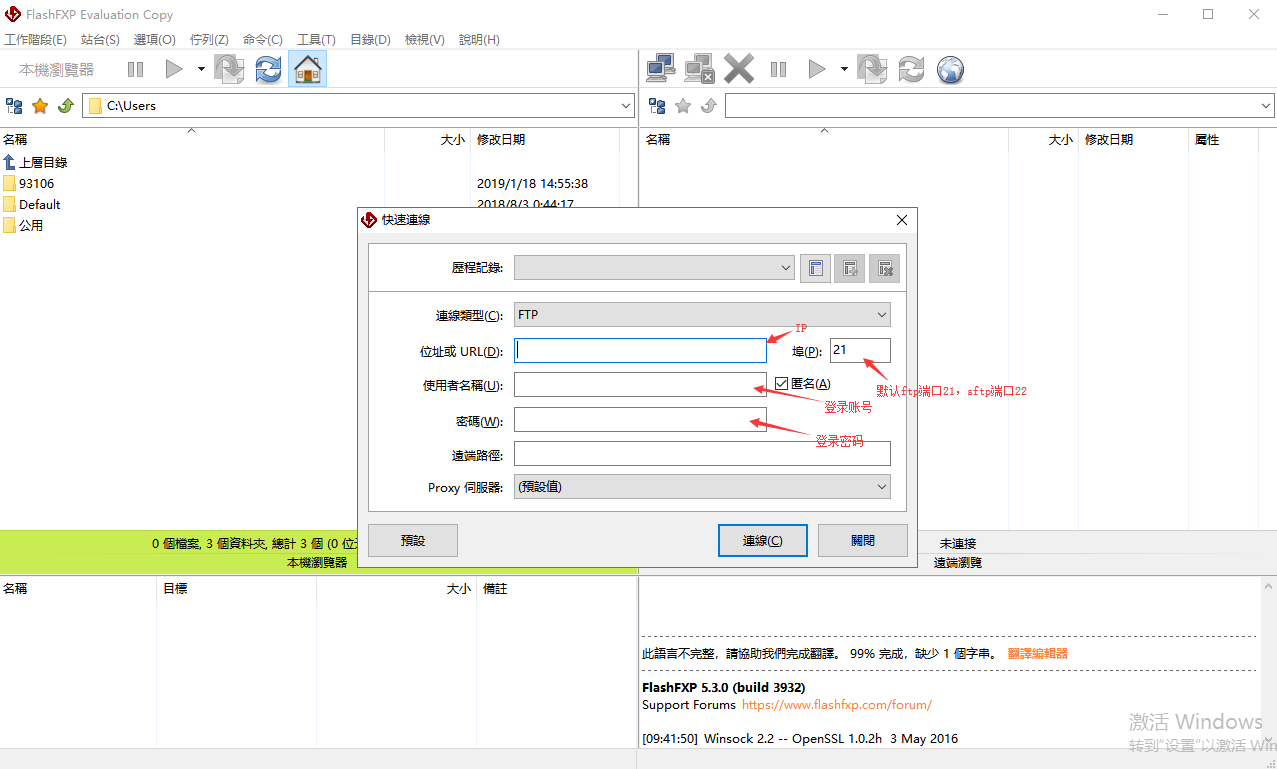Click the remote abort X icon
Viewport: 1277px width, 769px height.
pyautogui.click(x=739, y=69)
